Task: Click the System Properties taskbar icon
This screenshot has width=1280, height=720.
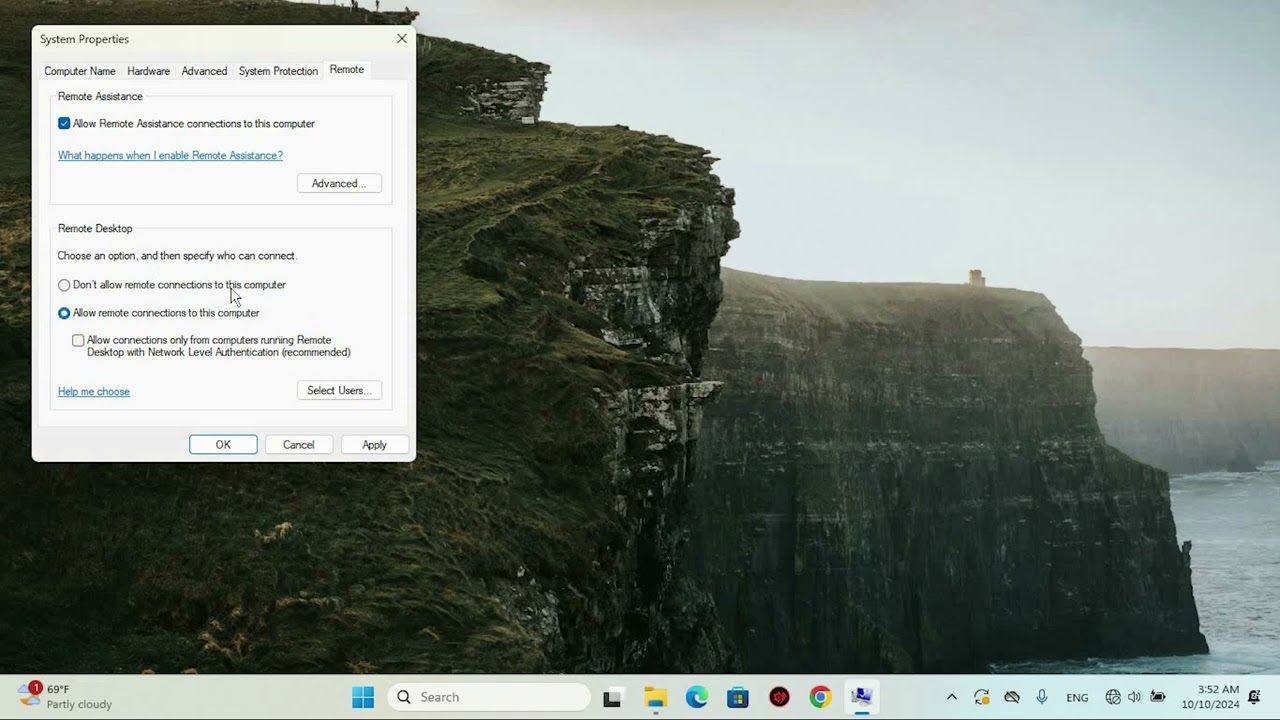Action: [x=861, y=697]
